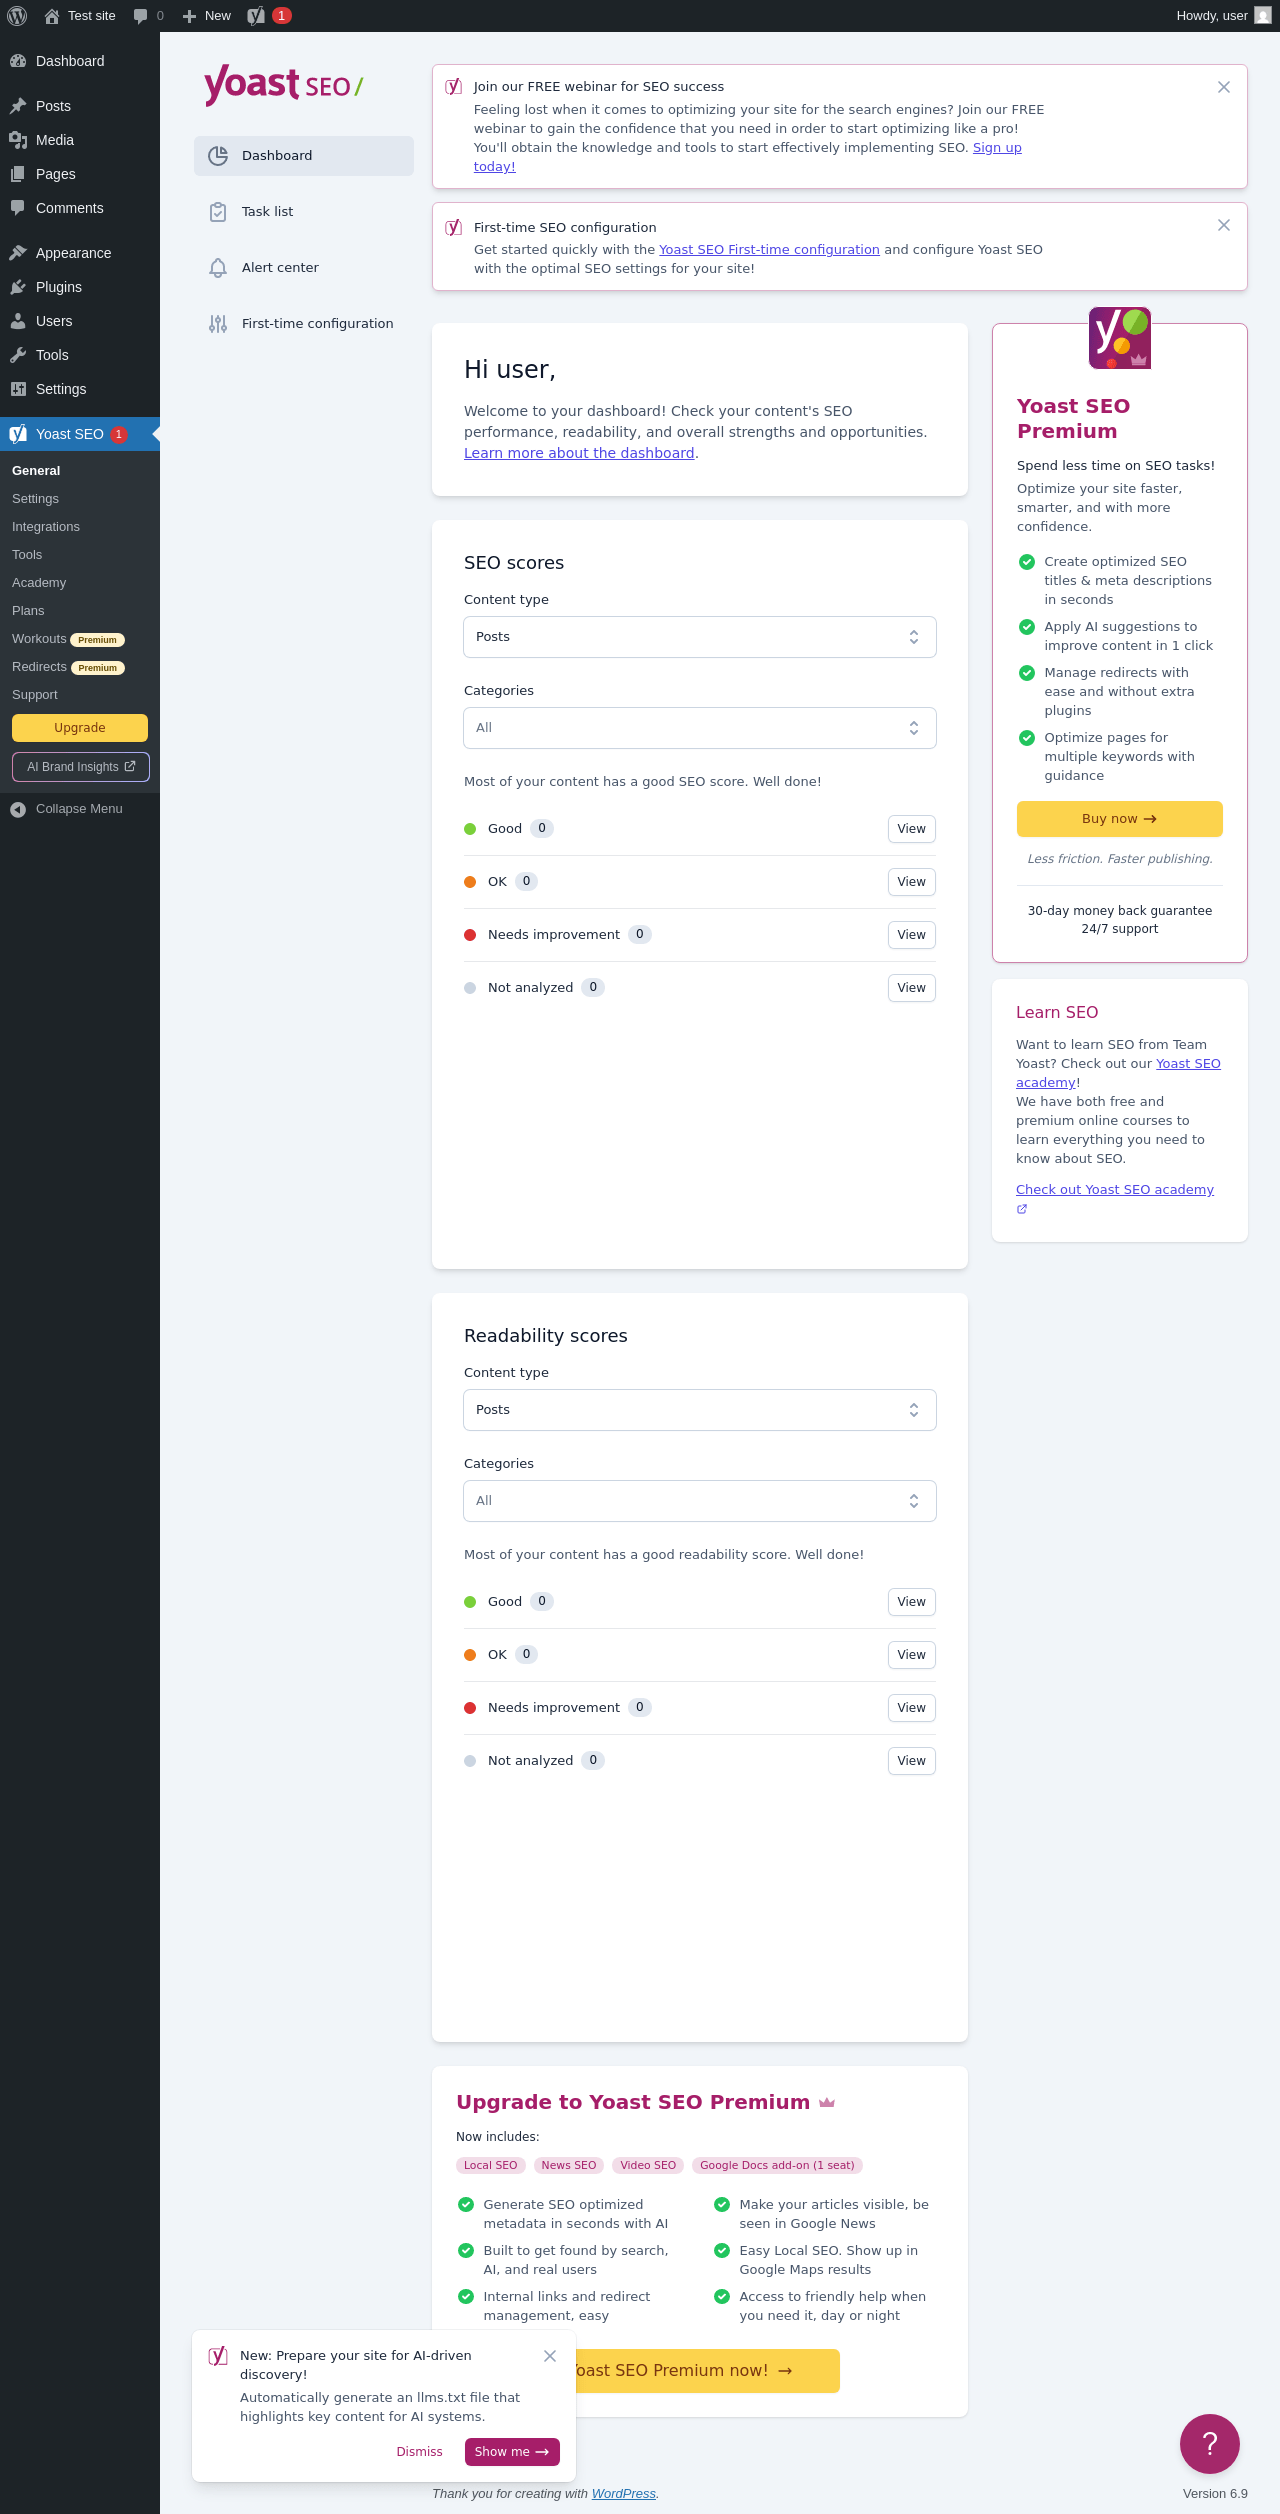Open the WordPress footer link
This screenshot has height=2514, width=1280.
pyautogui.click(x=624, y=2494)
